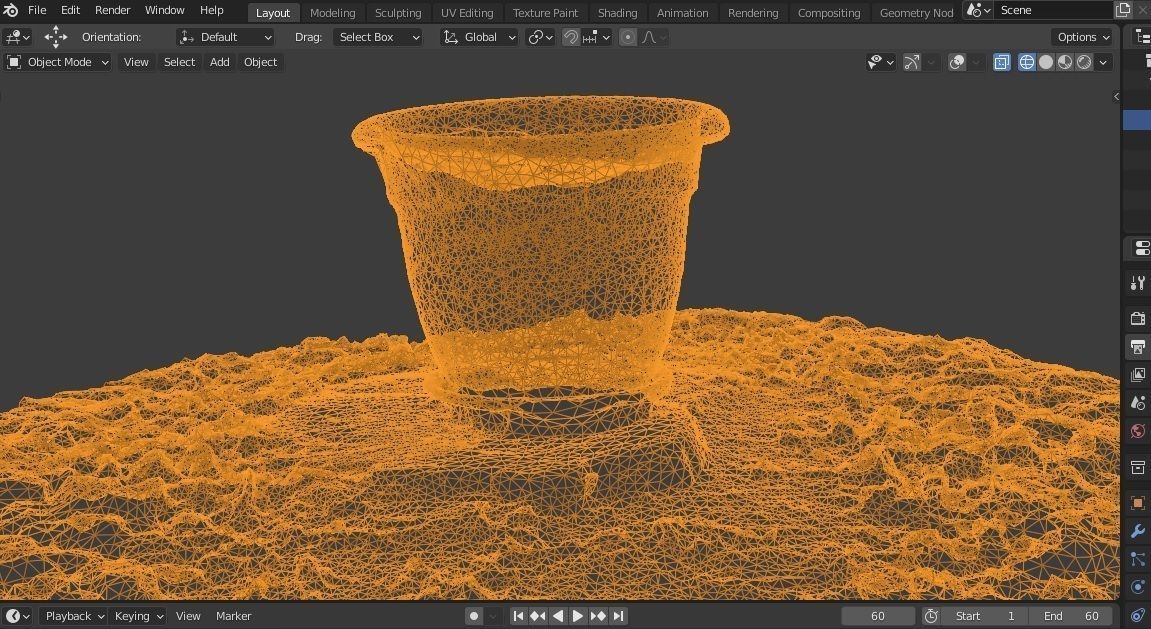Open the snapping increment options dropdown
The height and width of the screenshot is (629, 1151).
click(x=596, y=37)
